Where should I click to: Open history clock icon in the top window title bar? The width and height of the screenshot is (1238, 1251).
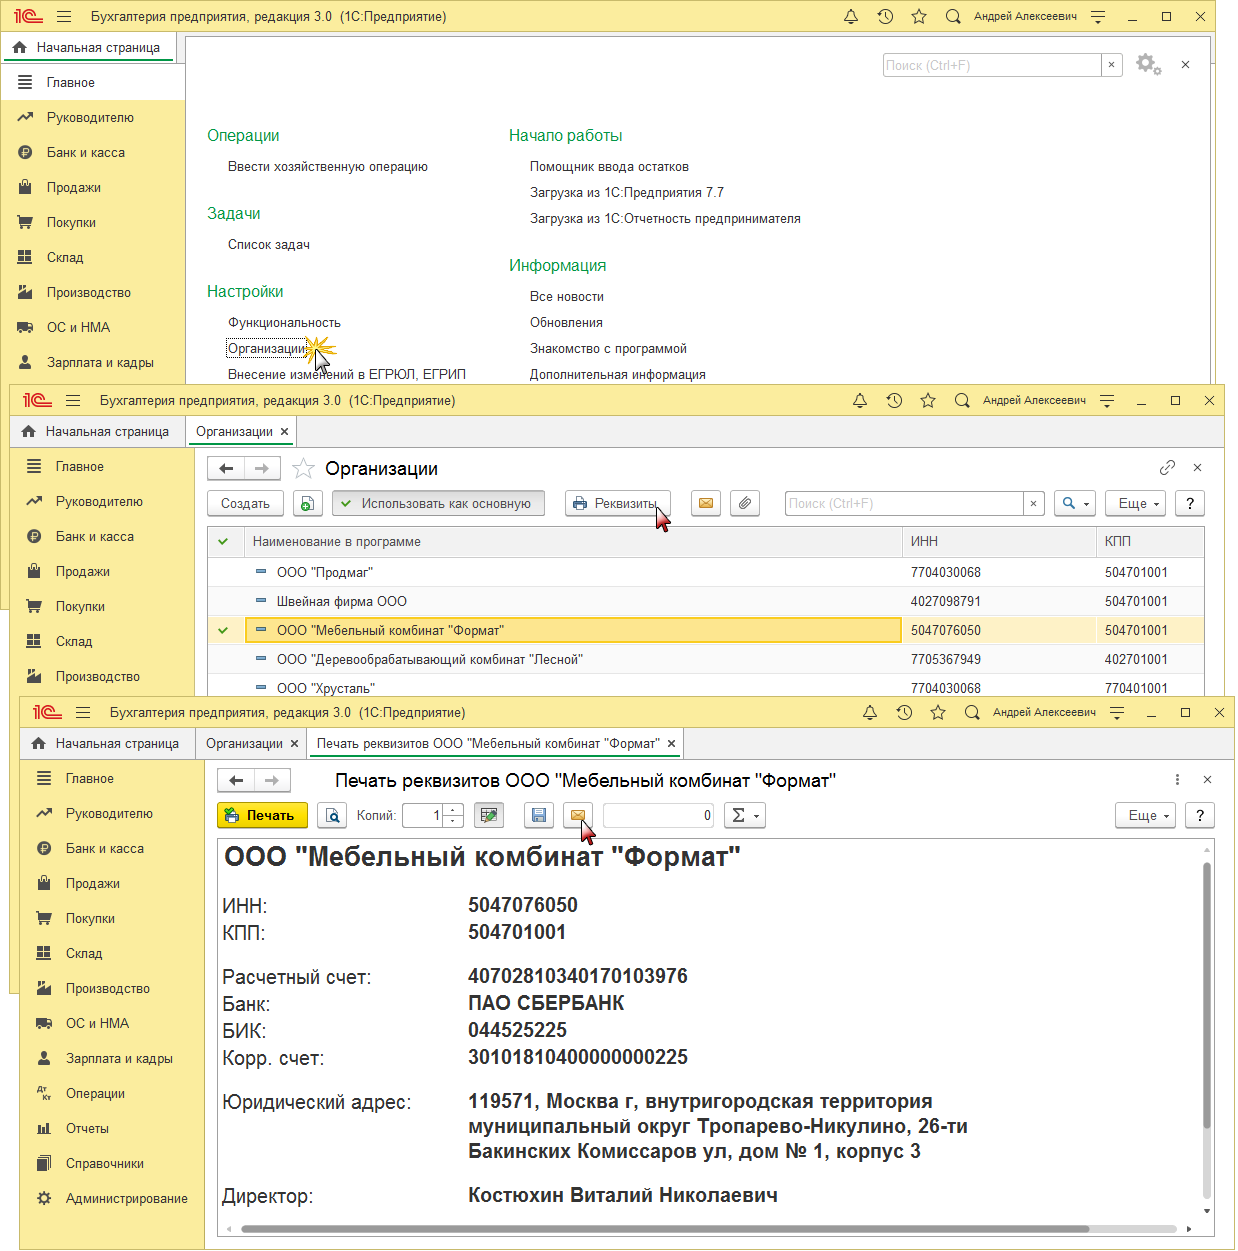tap(885, 16)
